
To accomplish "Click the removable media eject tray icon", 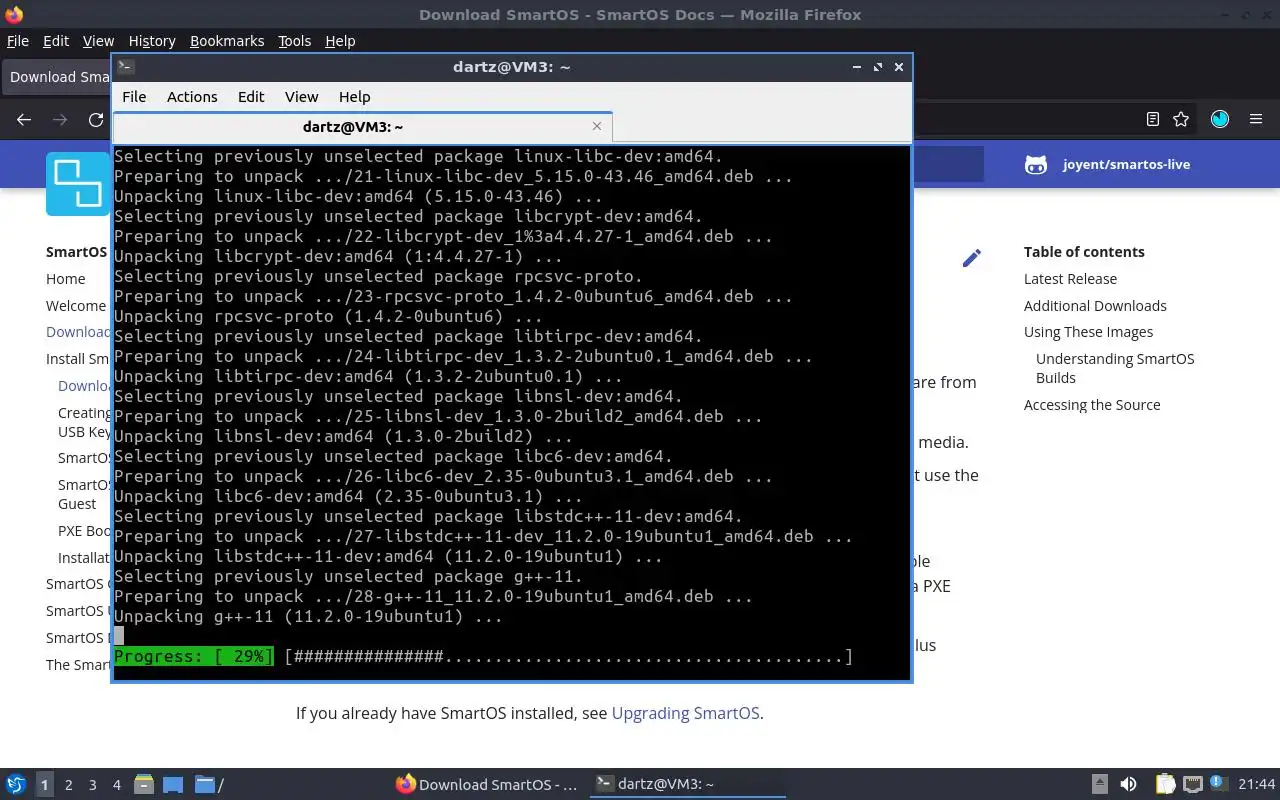I will coord(1099,784).
